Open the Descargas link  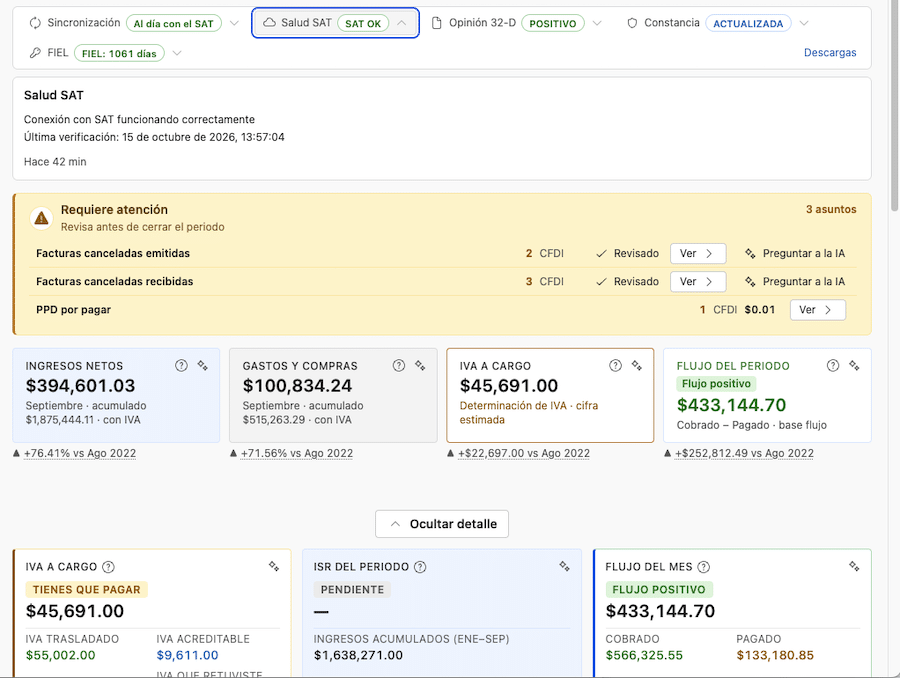[830, 53]
